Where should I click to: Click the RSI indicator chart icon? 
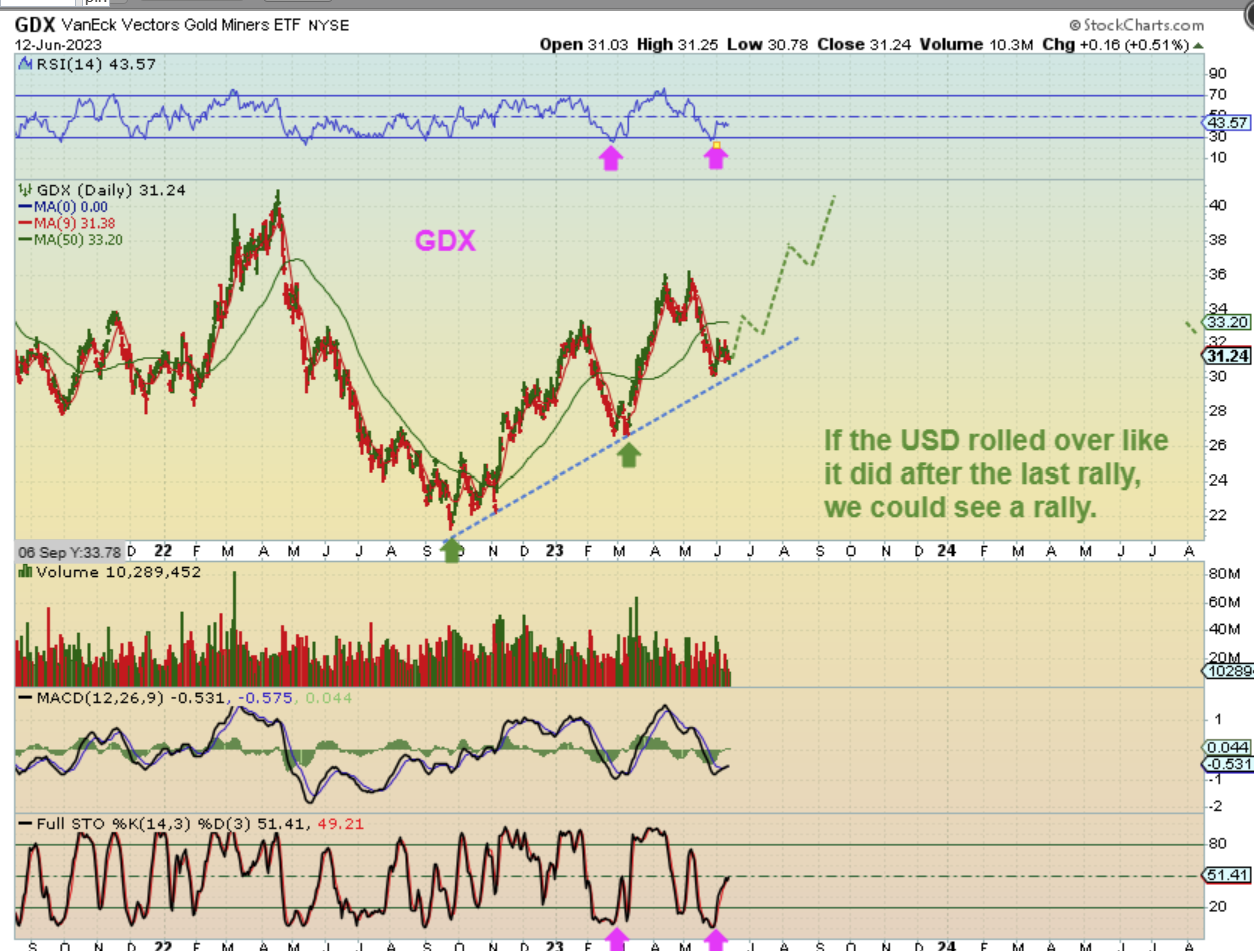[x=24, y=64]
